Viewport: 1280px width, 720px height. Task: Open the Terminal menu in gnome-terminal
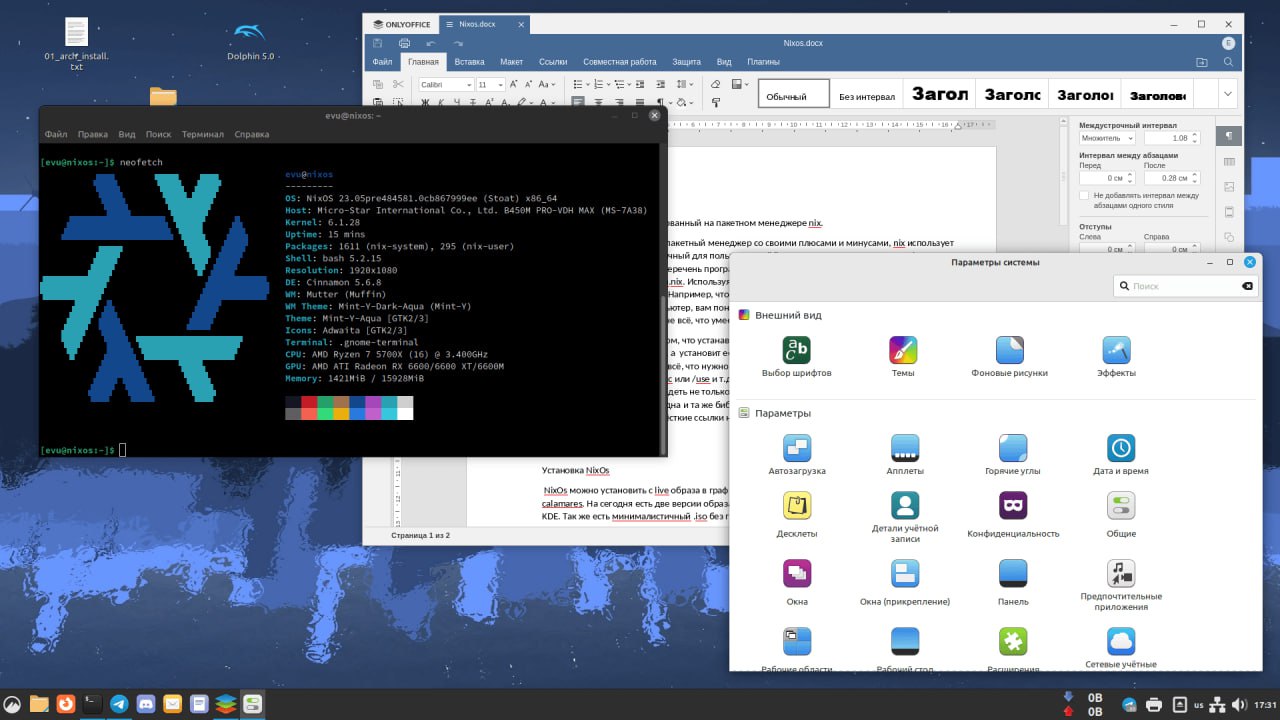pyautogui.click(x=202, y=134)
